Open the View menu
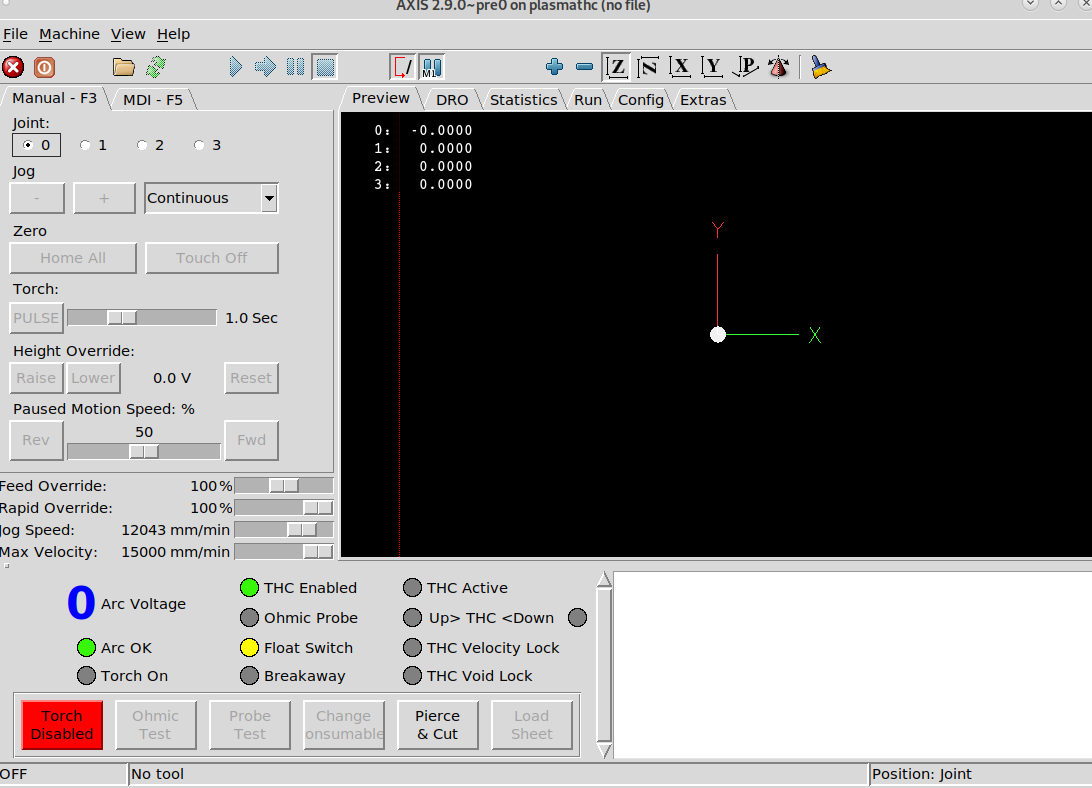This screenshot has width=1092, height=788. [128, 34]
